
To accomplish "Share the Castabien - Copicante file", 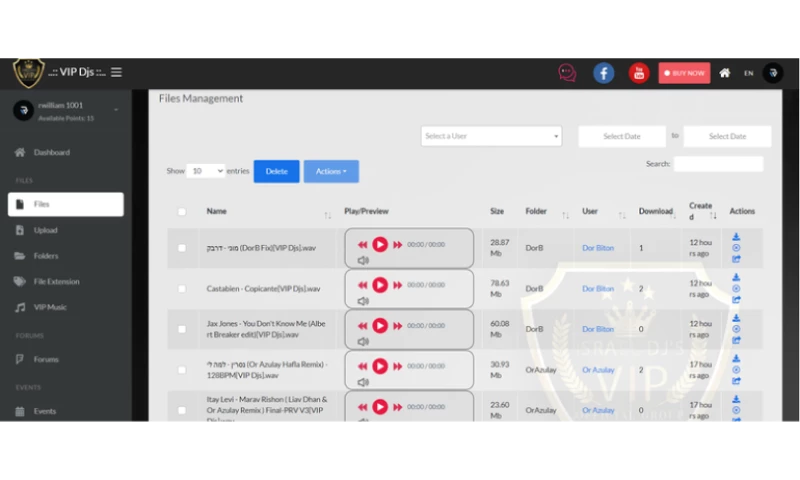I will pyautogui.click(x=736, y=299).
